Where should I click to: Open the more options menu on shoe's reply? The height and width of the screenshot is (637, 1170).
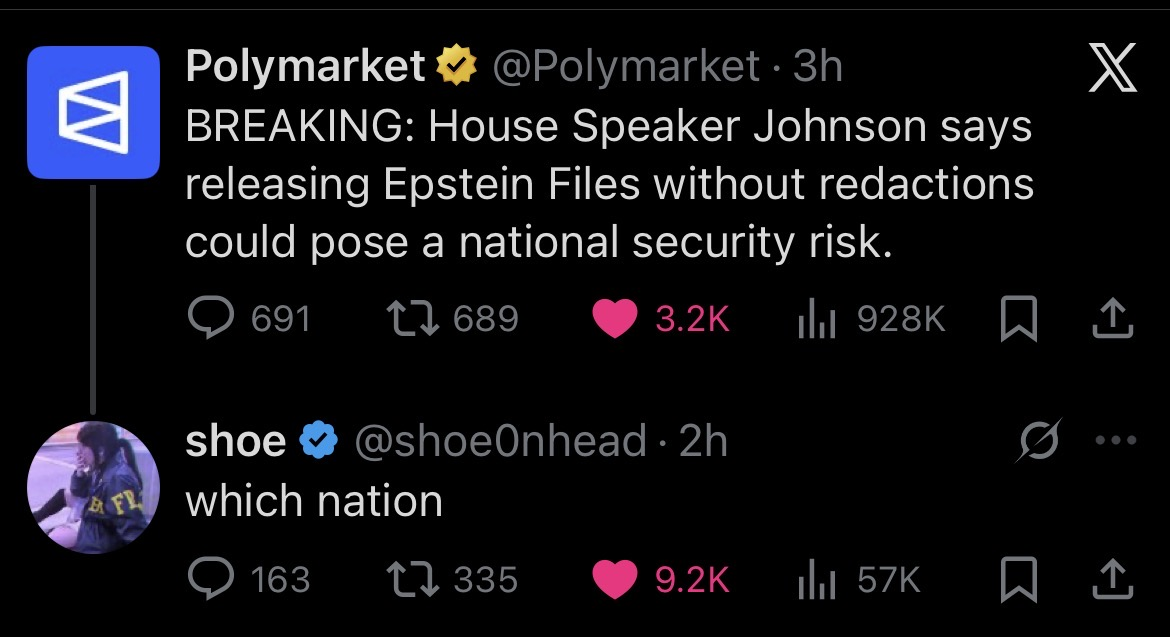pyautogui.click(x=1117, y=441)
